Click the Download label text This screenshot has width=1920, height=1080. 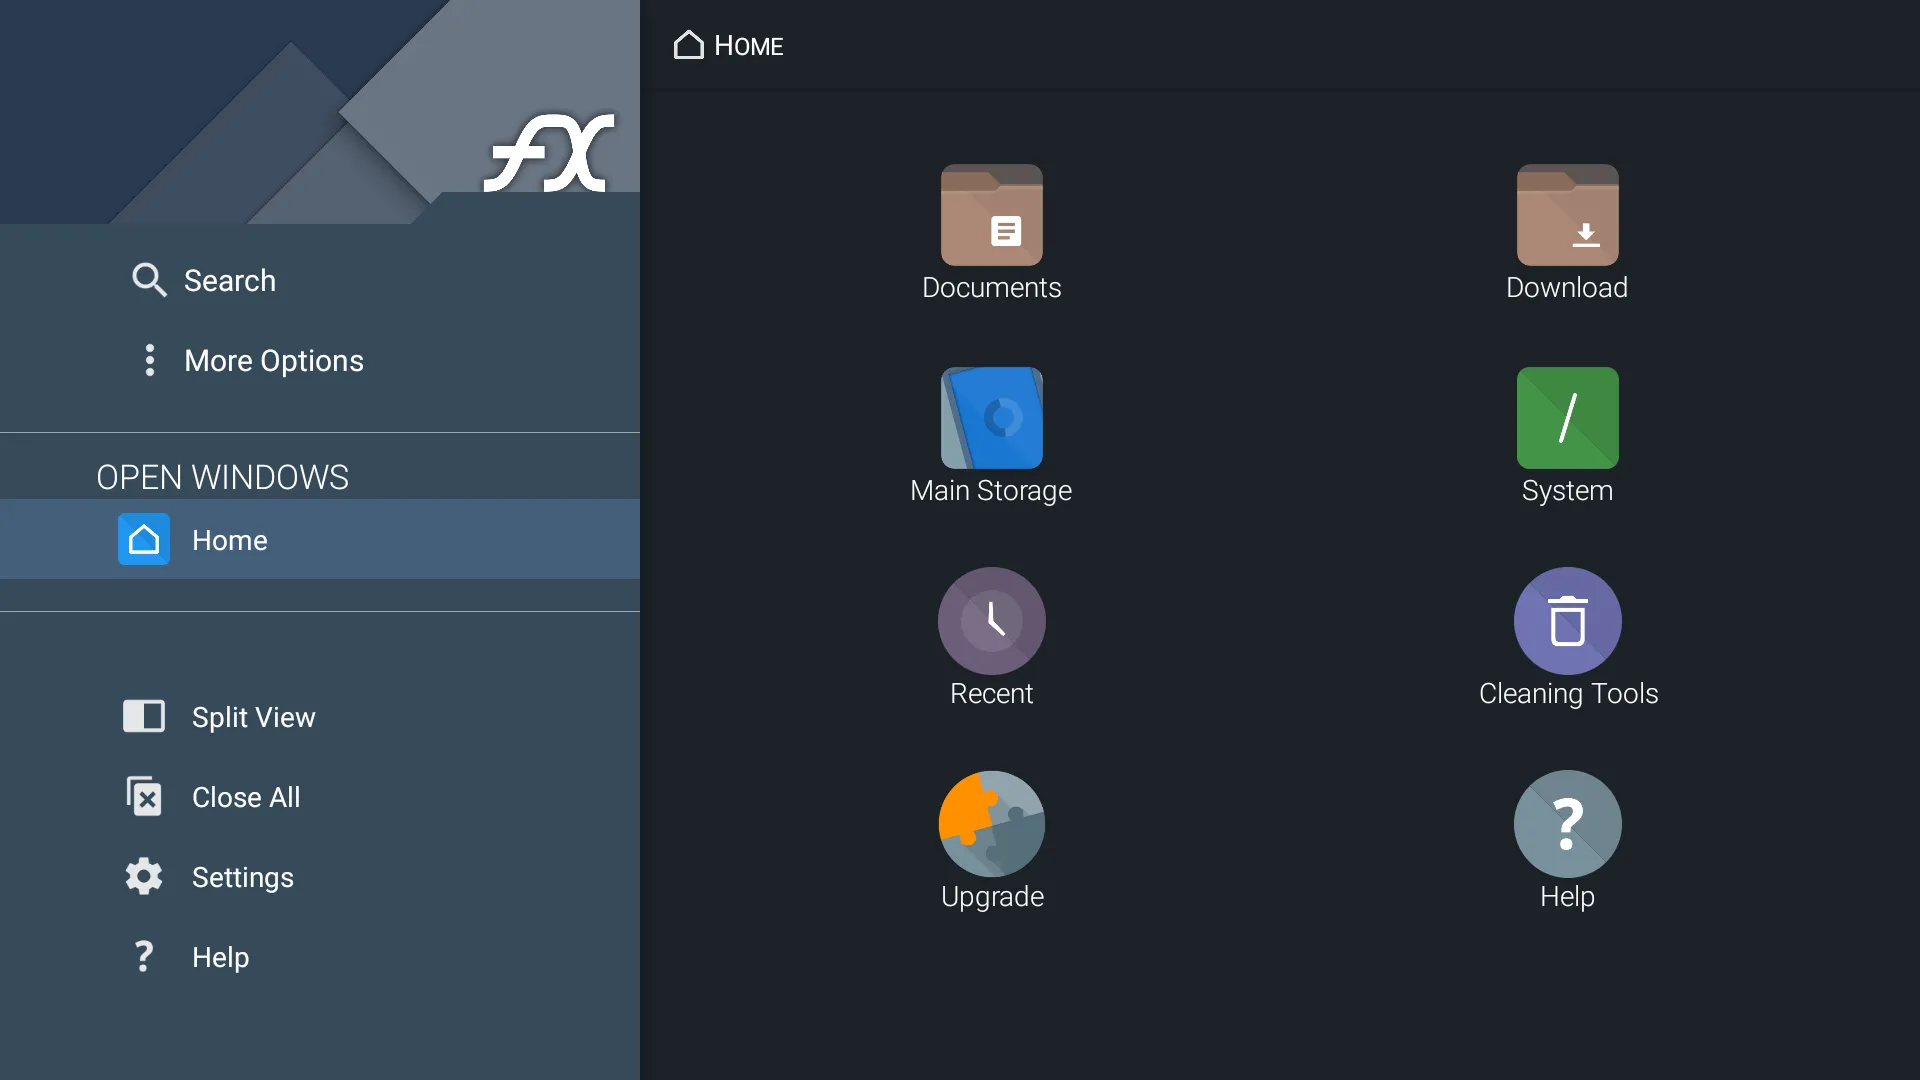coord(1567,288)
